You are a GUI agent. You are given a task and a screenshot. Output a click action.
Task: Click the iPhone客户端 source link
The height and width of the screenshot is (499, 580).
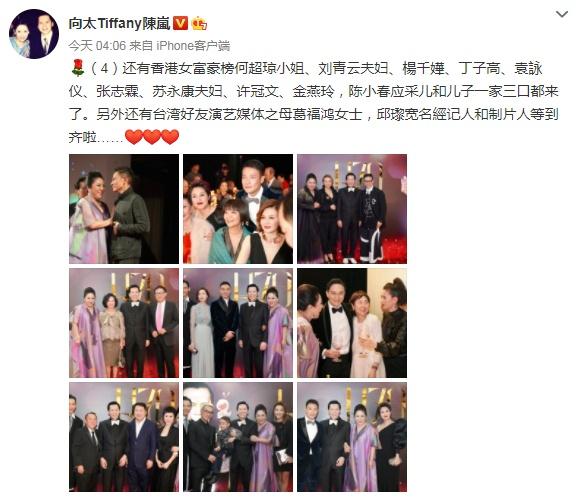pos(193,45)
